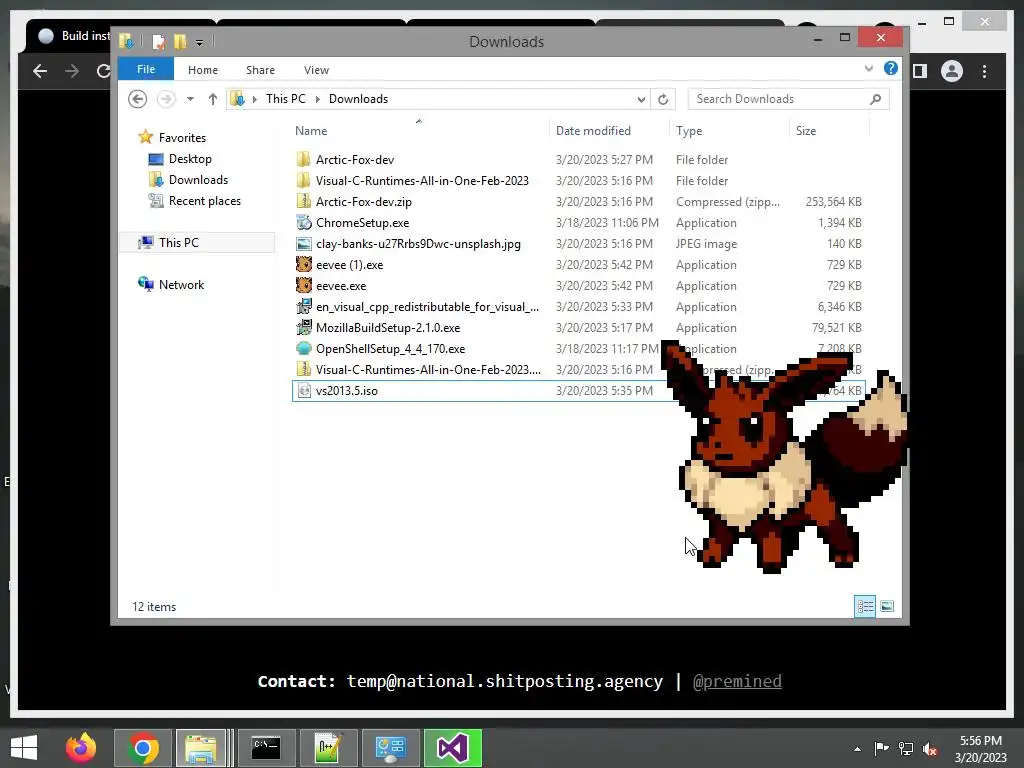The height and width of the screenshot is (768, 1024).
Task: Click the taskbar clock showing 5:56 PM
Action: point(980,748)
